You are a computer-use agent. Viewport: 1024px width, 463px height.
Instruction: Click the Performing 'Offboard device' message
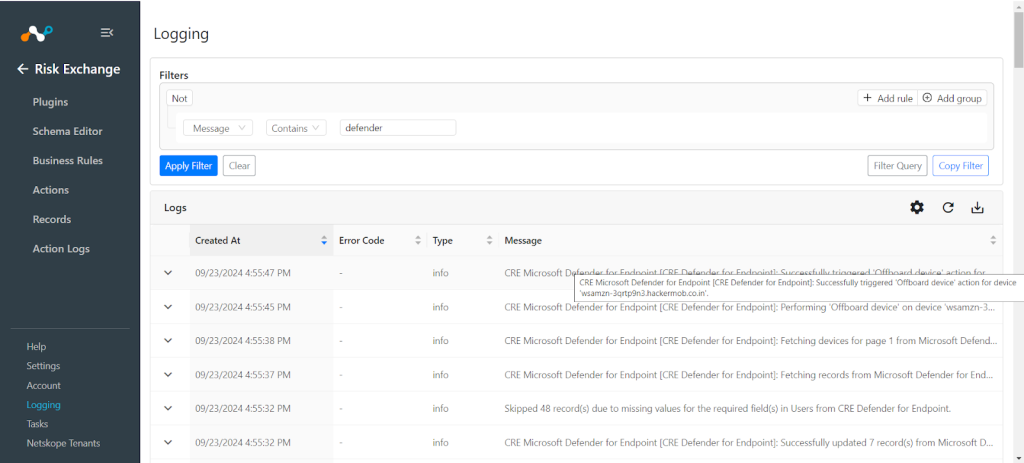(750, 307)
